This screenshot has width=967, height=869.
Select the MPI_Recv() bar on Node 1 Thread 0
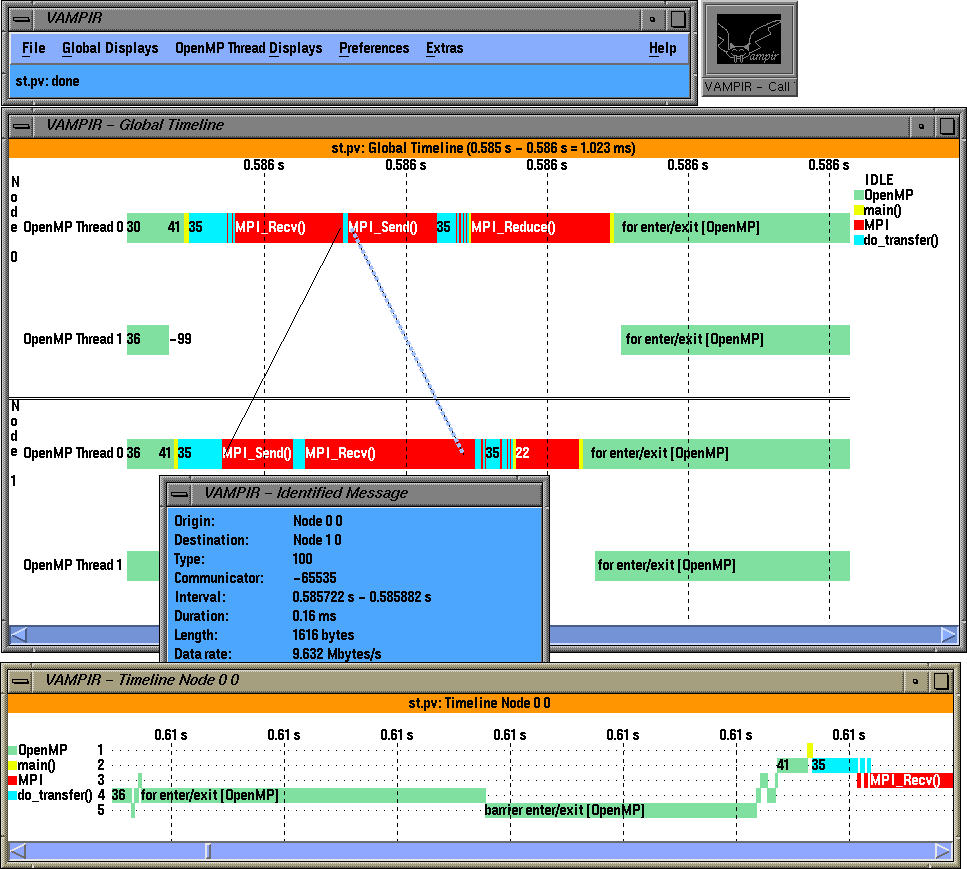pyautogui.click(x=390, y=453)
